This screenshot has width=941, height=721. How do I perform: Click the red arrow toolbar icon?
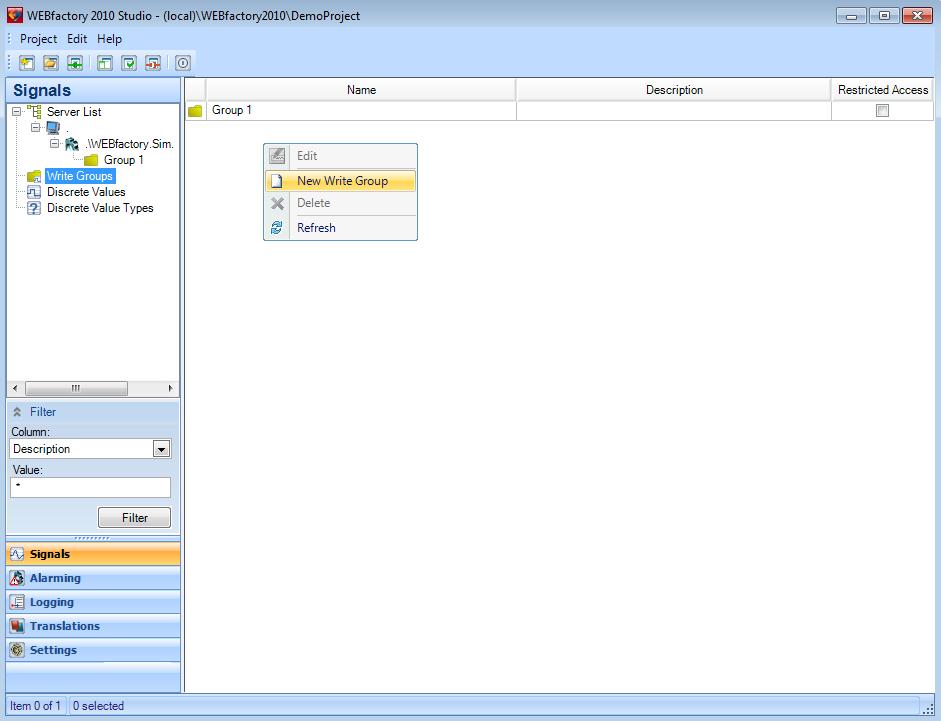pos(153,63)
